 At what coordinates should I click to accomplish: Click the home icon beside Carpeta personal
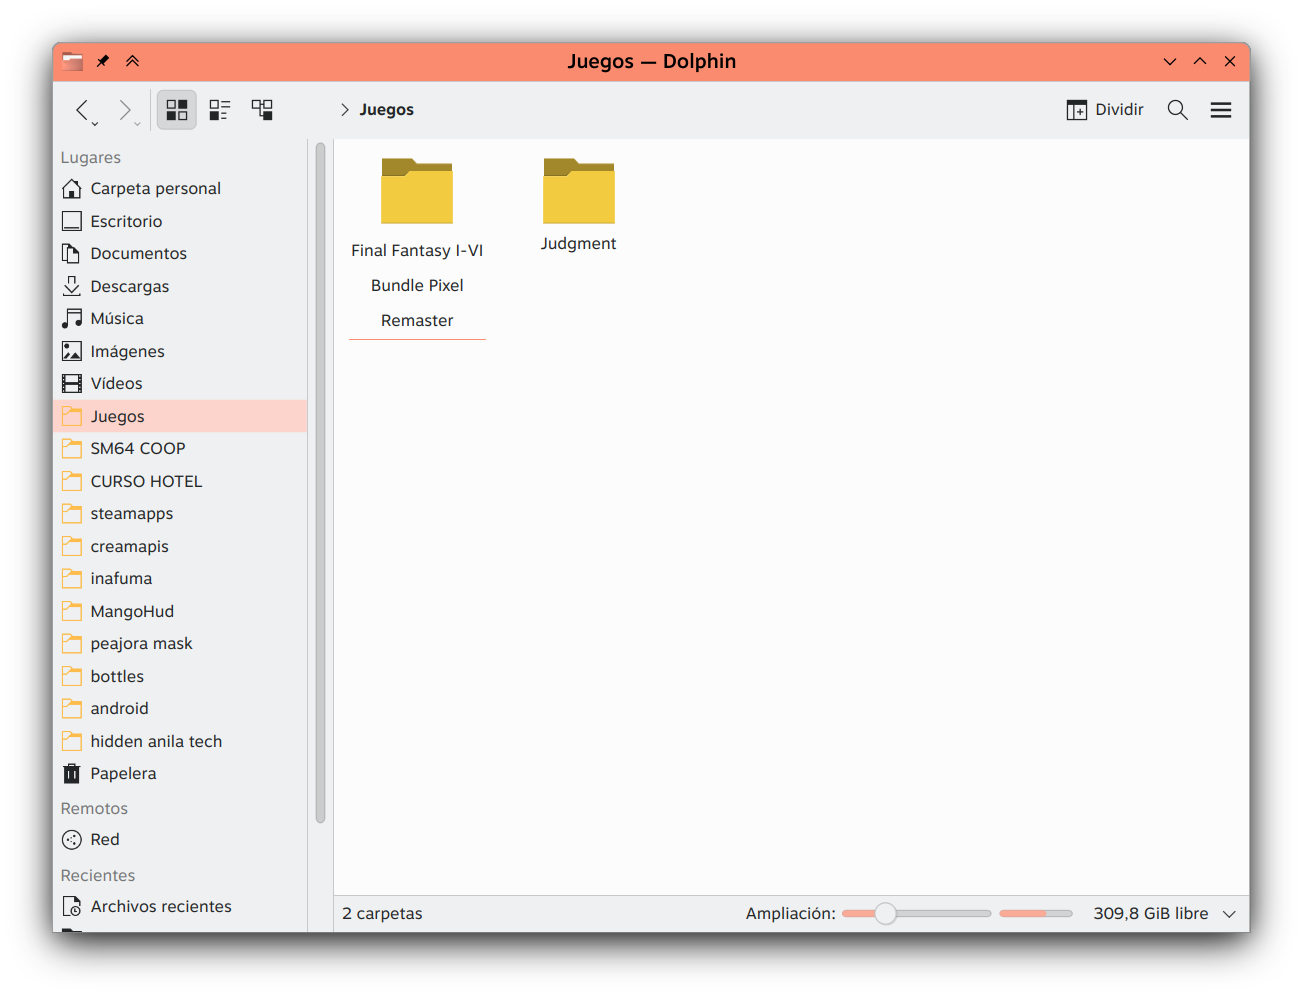pyautogui.click(x=72, y=189)
